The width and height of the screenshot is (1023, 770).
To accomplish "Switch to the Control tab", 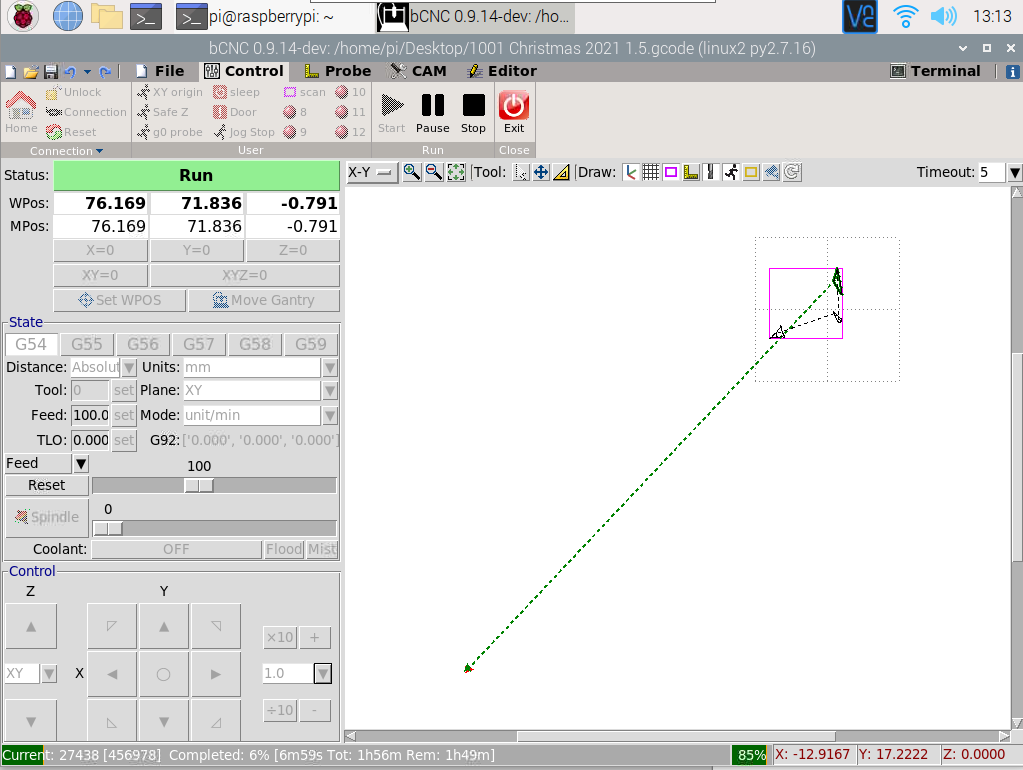I will [x=243, y=71].
